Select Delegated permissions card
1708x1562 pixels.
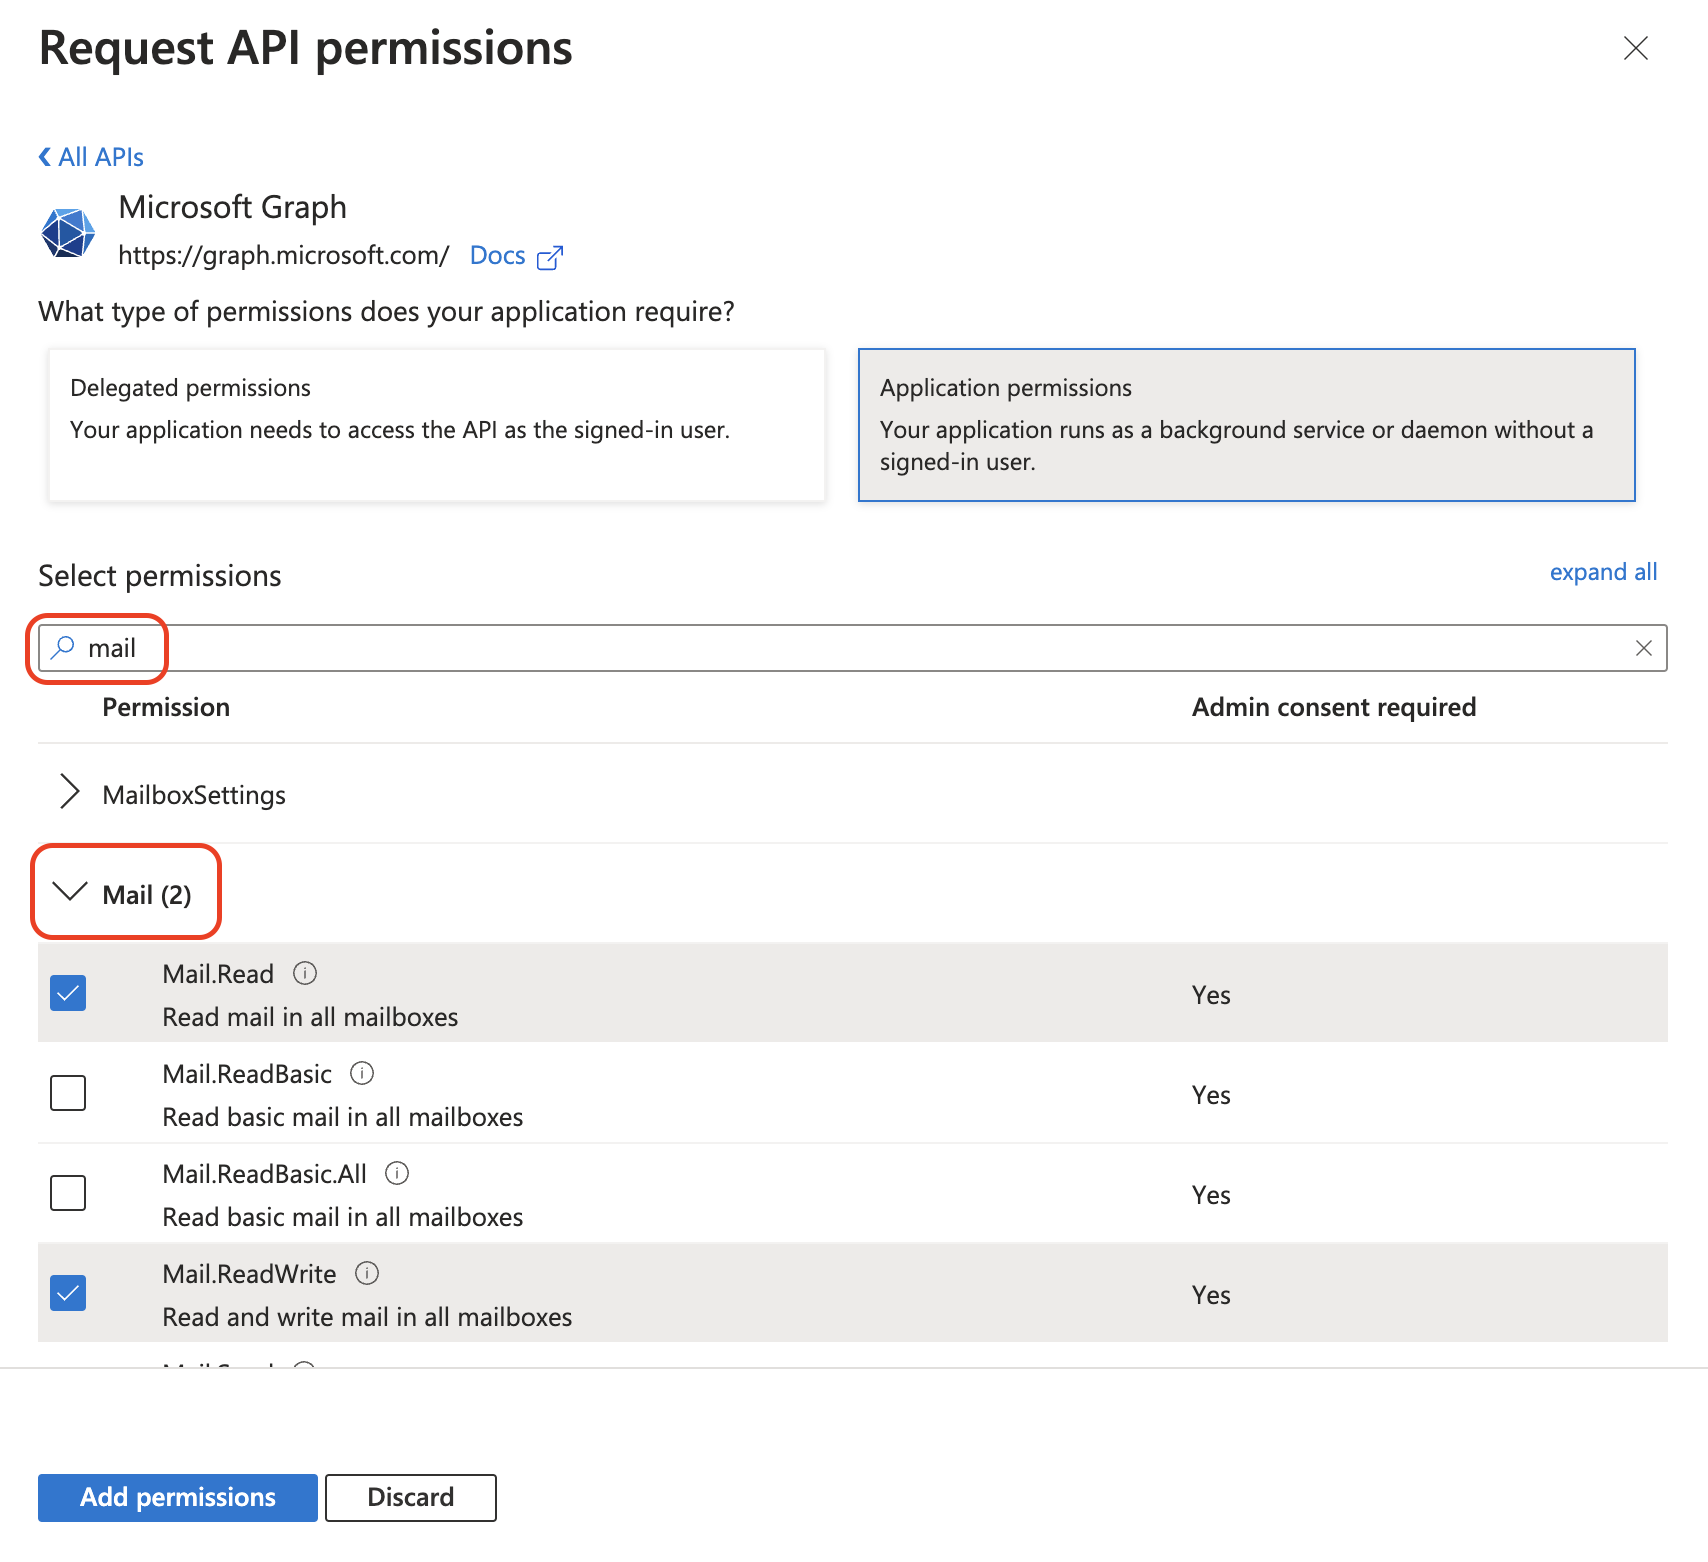(x=437, y=425)
